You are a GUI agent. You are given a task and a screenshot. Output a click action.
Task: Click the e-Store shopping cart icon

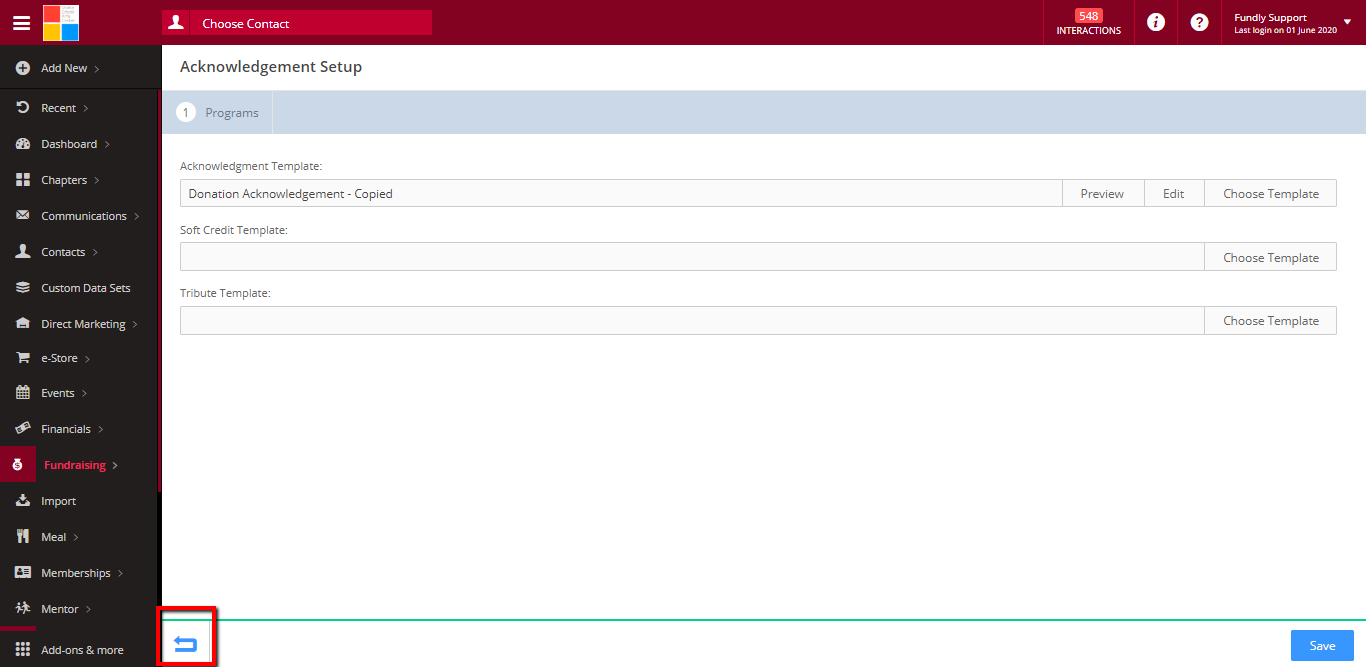click(x=23, y=358)
